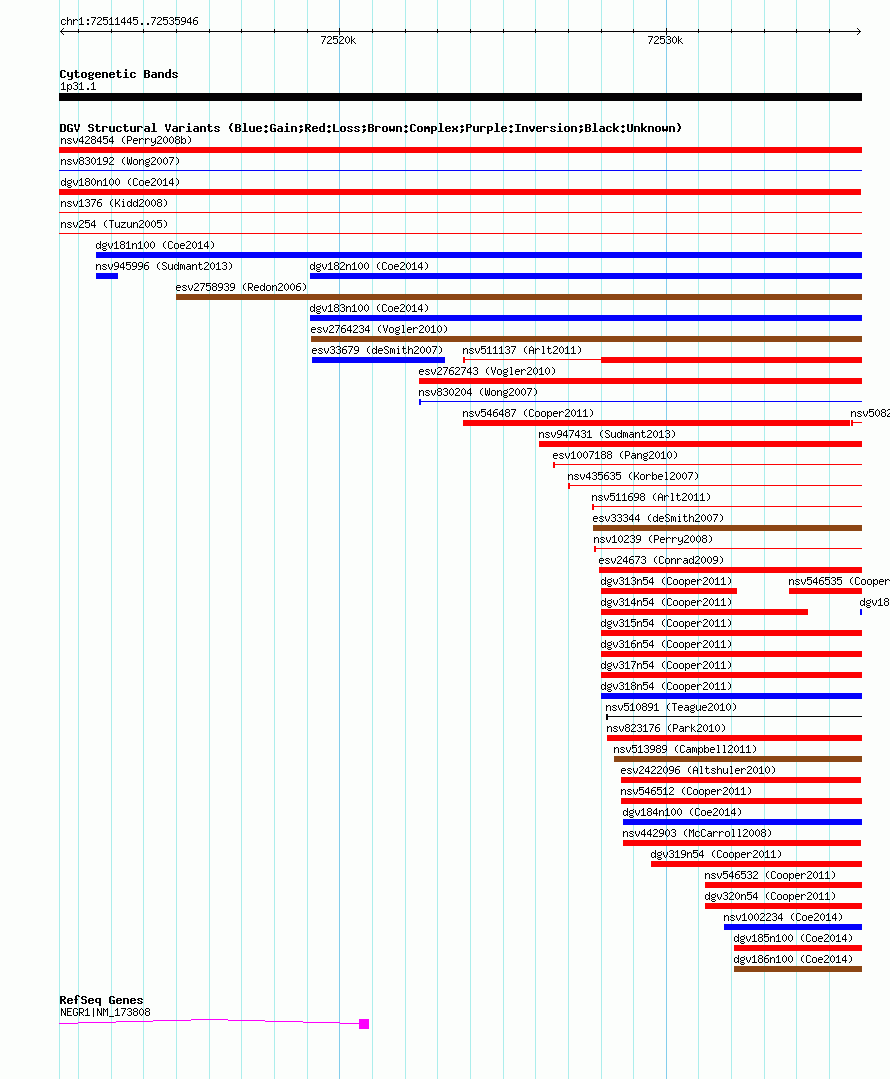
Task: Click the dgv185n100 (Coe2014) label
Action: 793,938
